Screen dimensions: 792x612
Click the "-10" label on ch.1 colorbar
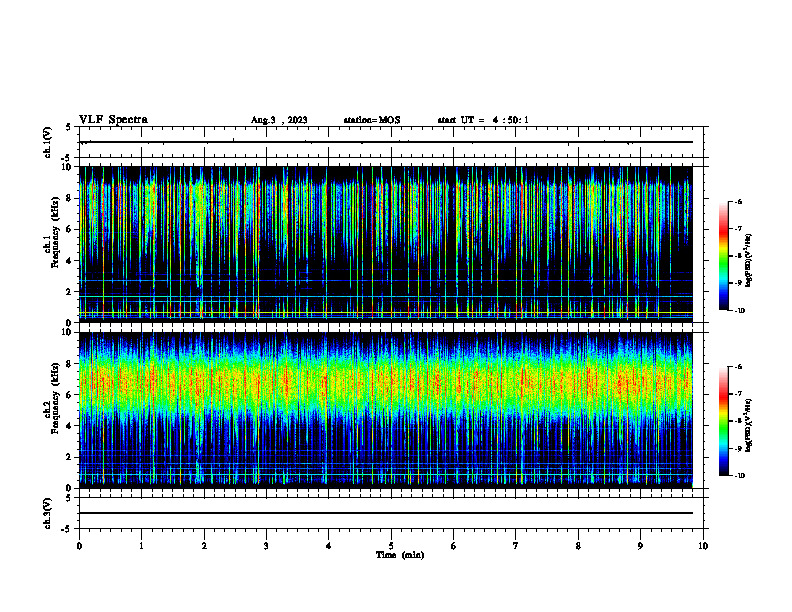[x=739, y=311]
